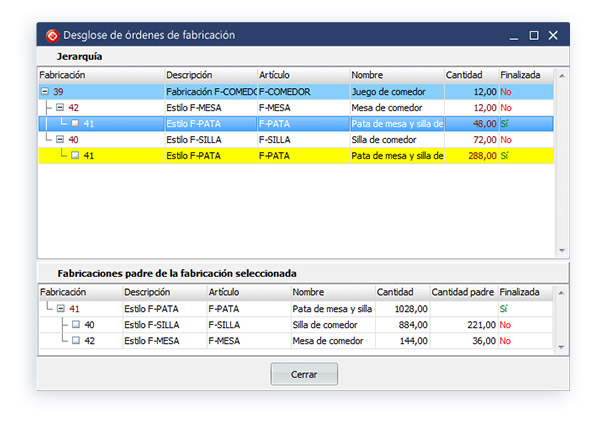The width and height of the screenshot is (600, 423).
Task: Select Mesa de comedor row in Fabricaciones padre
Action: click(x=330, y=341)
